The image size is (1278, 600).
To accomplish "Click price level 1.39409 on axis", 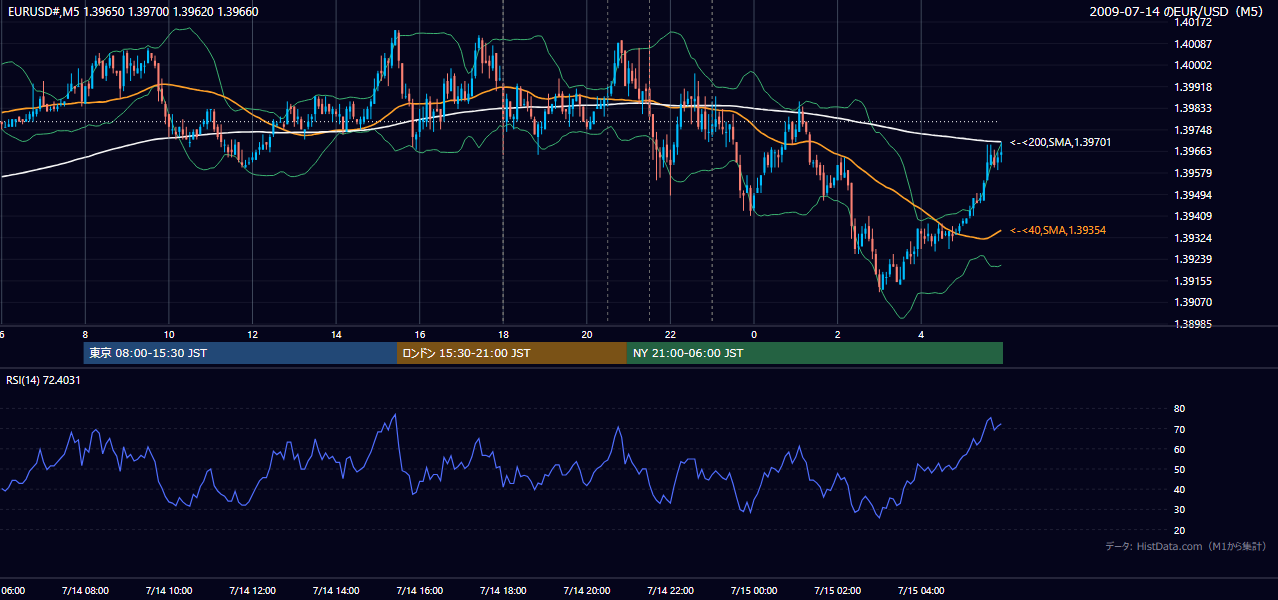I will click(x=1194, y=216).
